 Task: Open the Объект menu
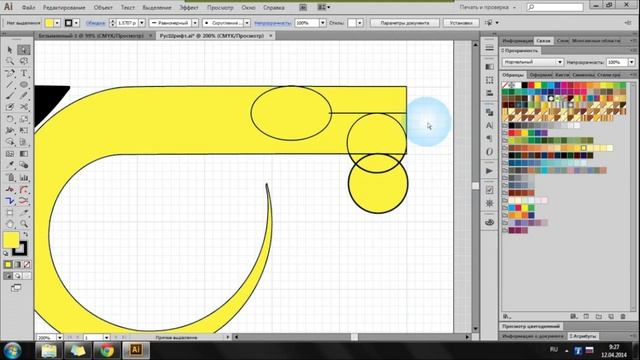(103, 7)
